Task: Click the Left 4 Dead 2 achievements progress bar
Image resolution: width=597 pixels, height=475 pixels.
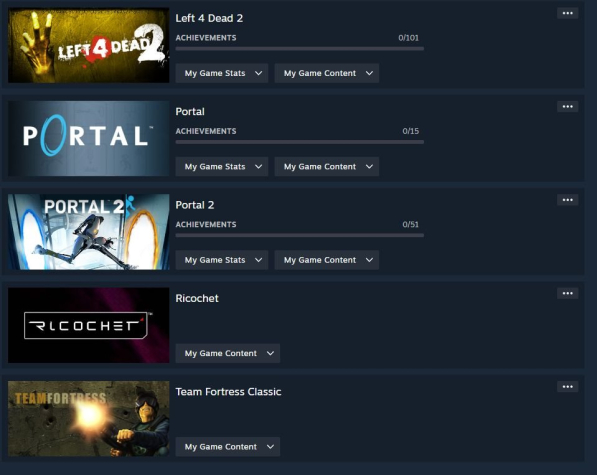Action: click(300, 49)
